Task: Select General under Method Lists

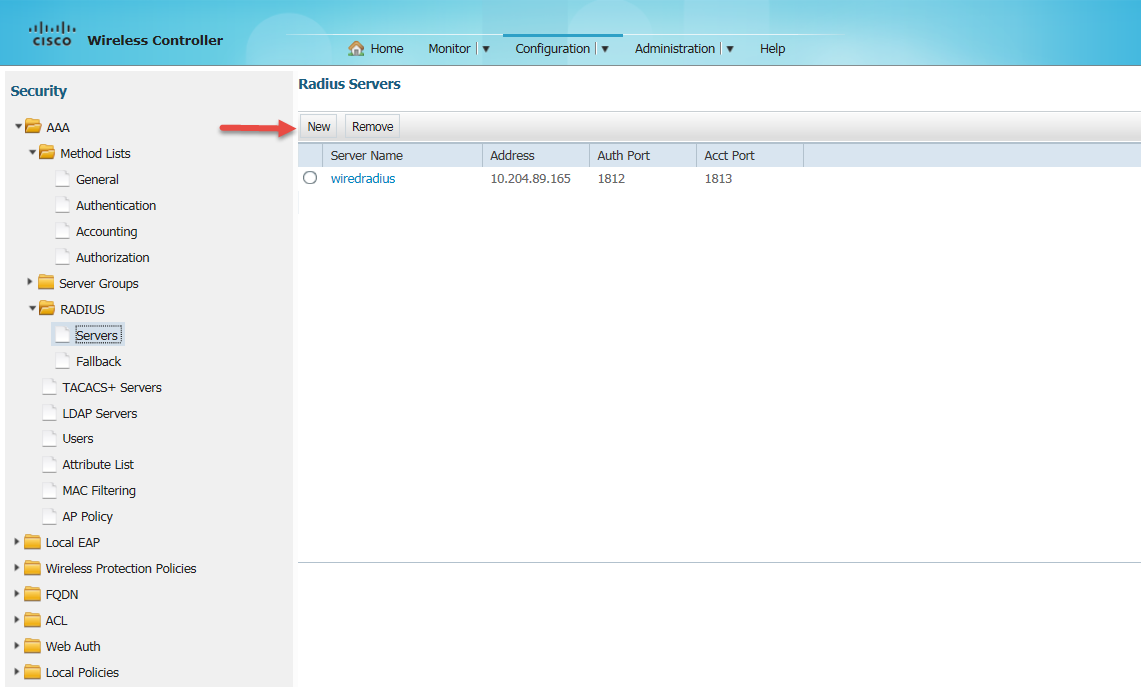Action: coord(97,179)
